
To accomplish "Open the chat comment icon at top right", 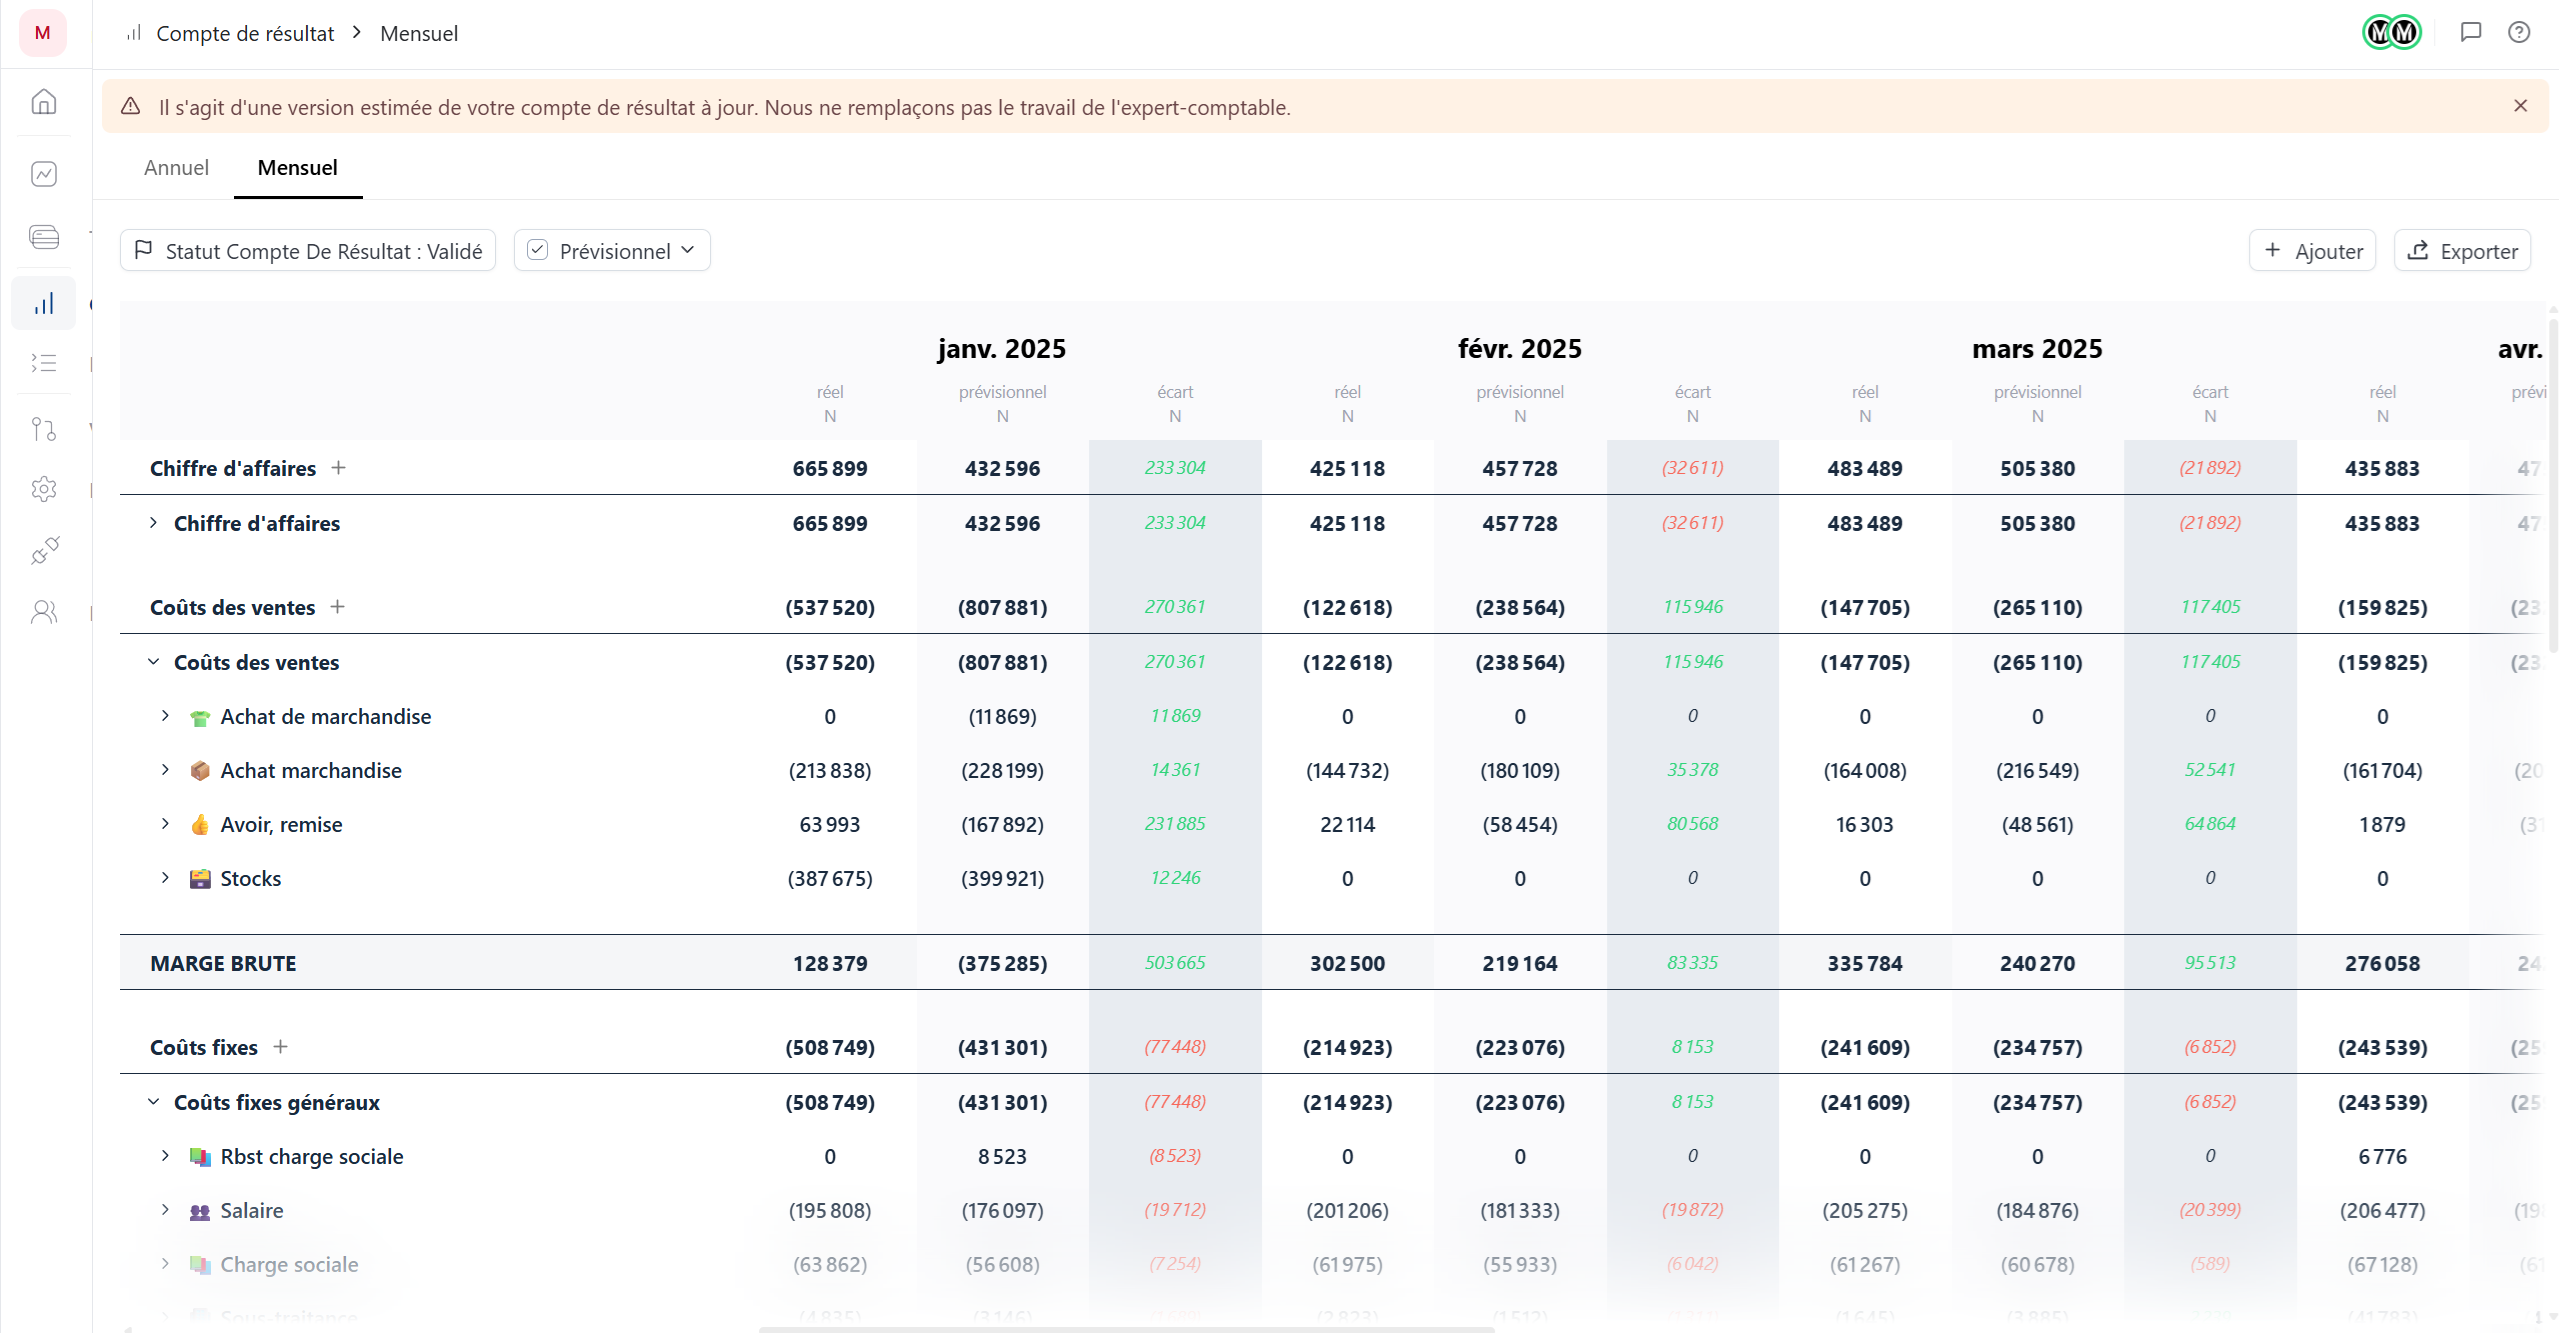I will [x=2470, y=32].
